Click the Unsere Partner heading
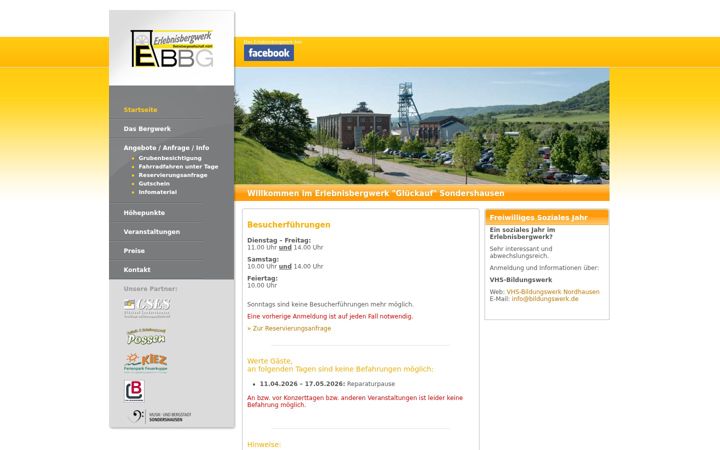The height and width of the screenshot is (450, 720). pos(150,289)
